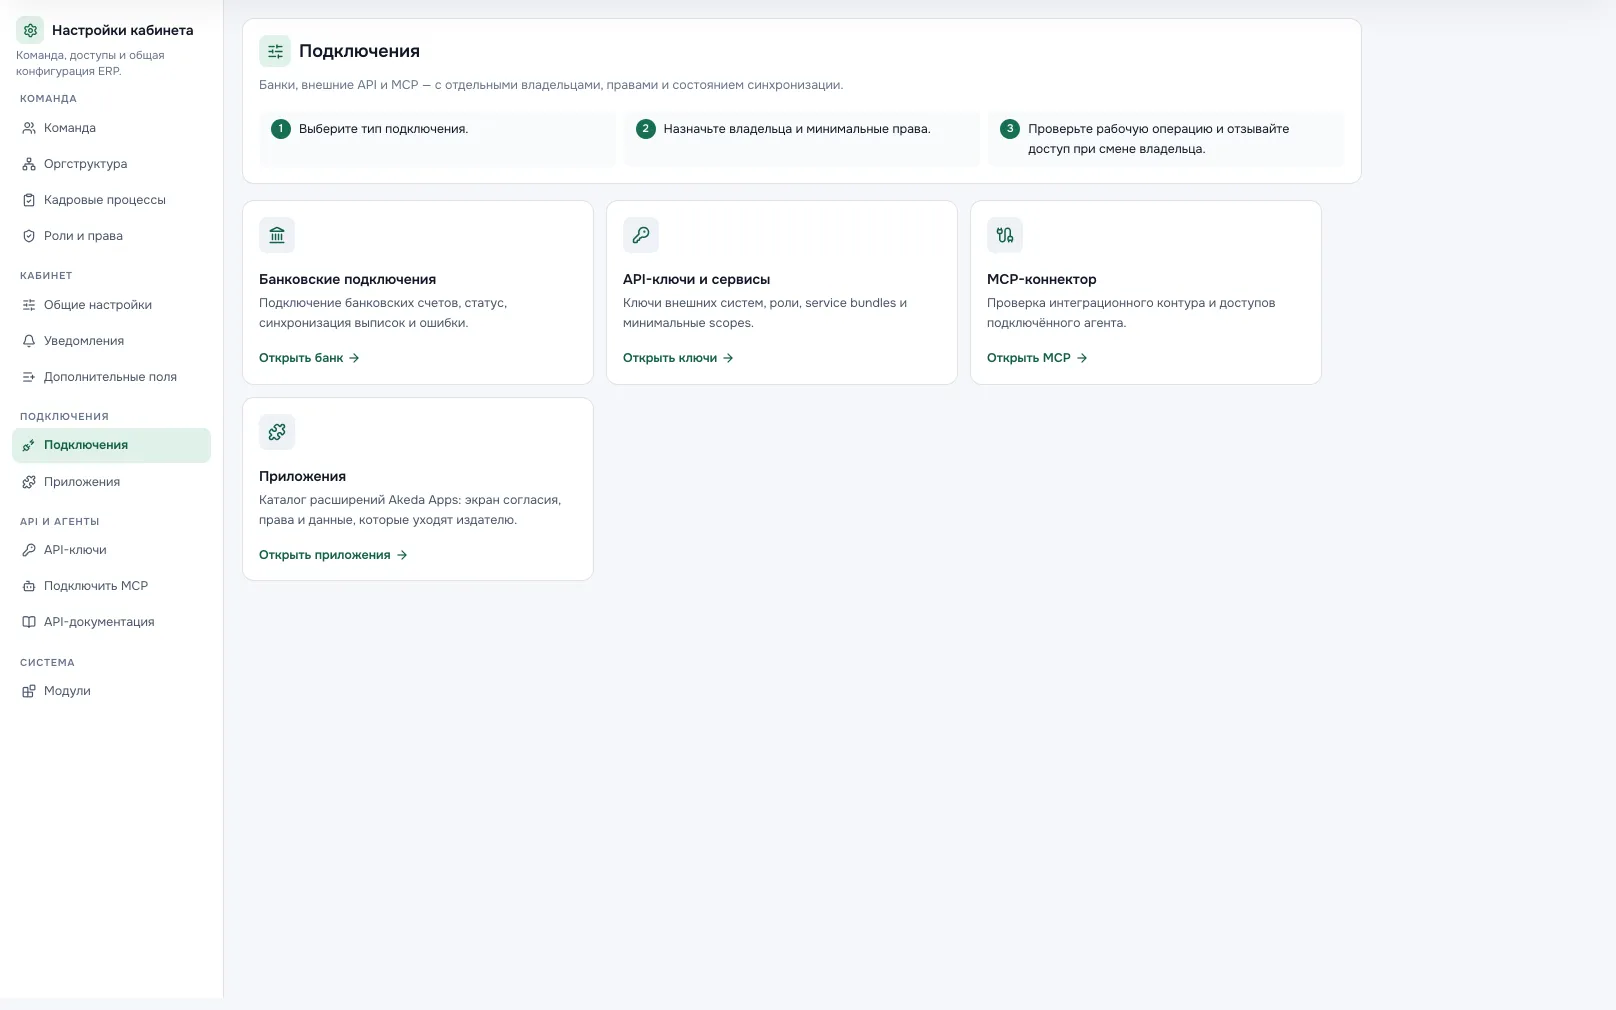Click the Подключения page heading

[x=359, y=51]
